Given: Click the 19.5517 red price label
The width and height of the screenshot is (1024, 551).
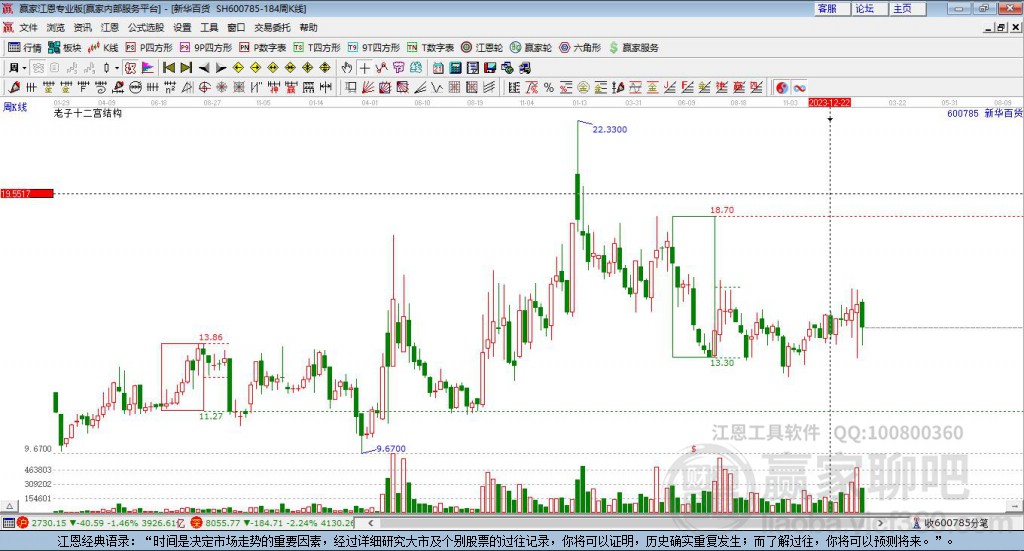Looking at the screenshot, I should (x=27, y=194).
